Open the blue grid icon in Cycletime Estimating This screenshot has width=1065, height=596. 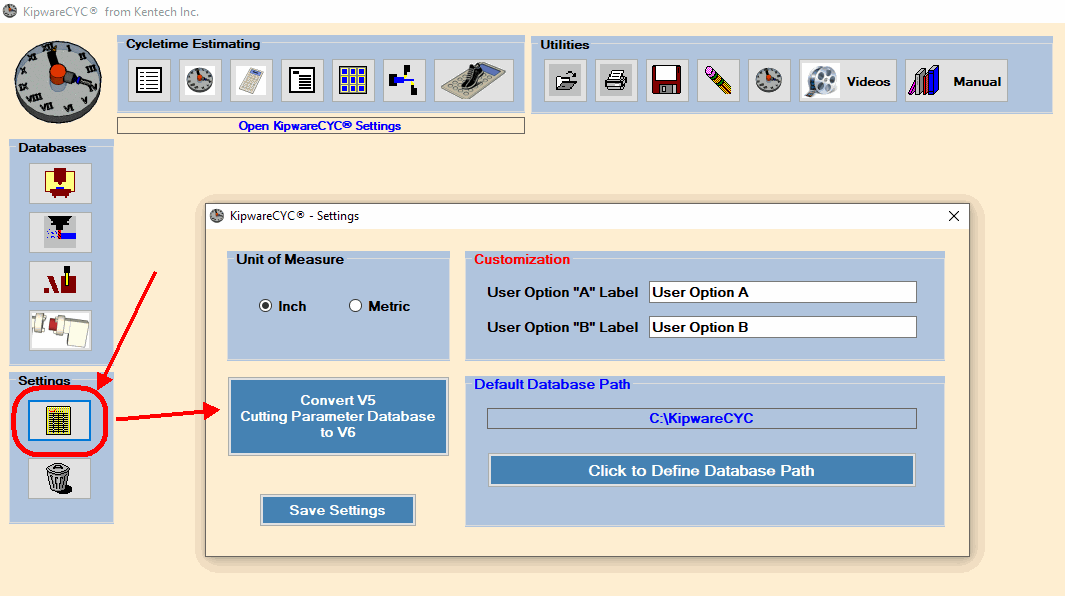pos(353,81)
